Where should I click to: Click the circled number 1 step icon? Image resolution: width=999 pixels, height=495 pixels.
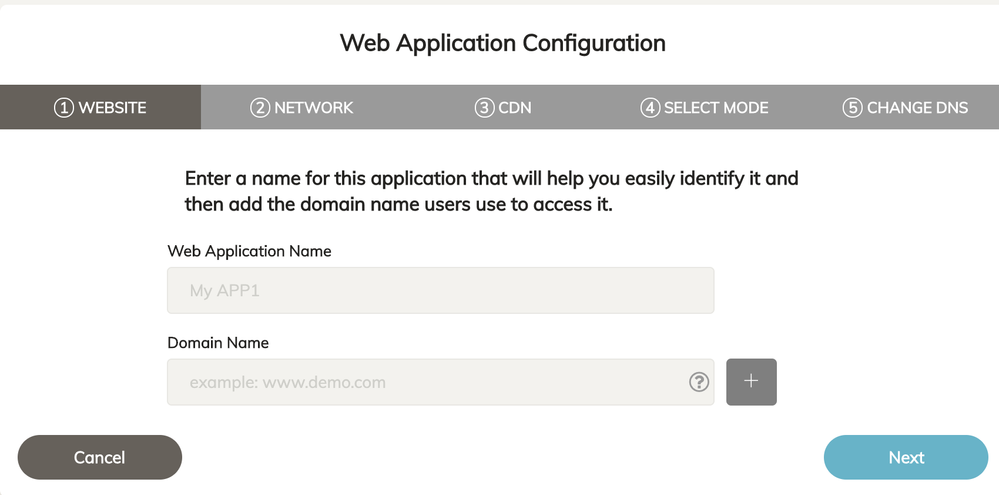pyautogui.click(x=64, y=107)
